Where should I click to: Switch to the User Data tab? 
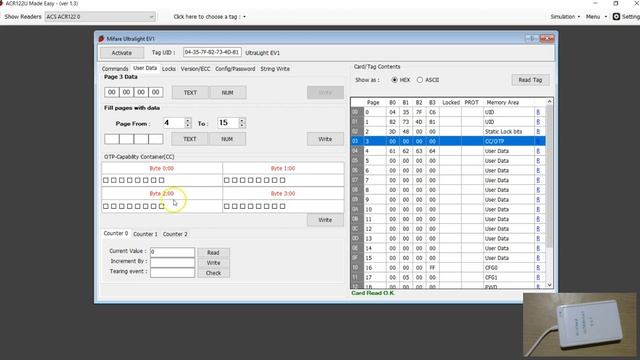tap(145, 68)
